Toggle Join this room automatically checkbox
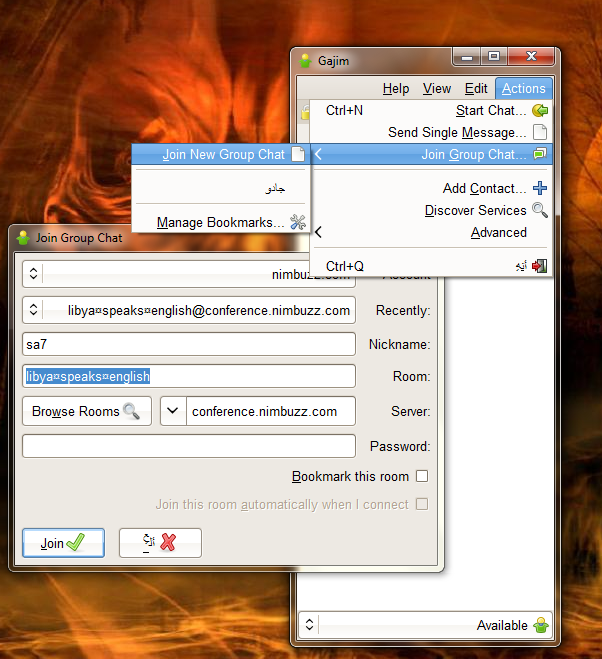 pos(422,504)
